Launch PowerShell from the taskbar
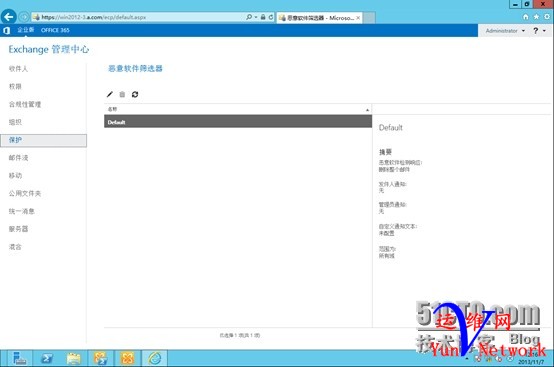This screenshot has width=554, height=367. pos(47,358)
